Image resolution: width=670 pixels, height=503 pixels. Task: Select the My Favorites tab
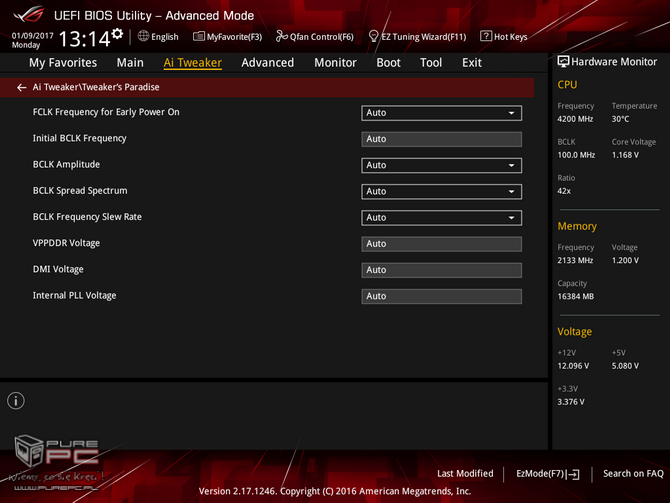63,63
